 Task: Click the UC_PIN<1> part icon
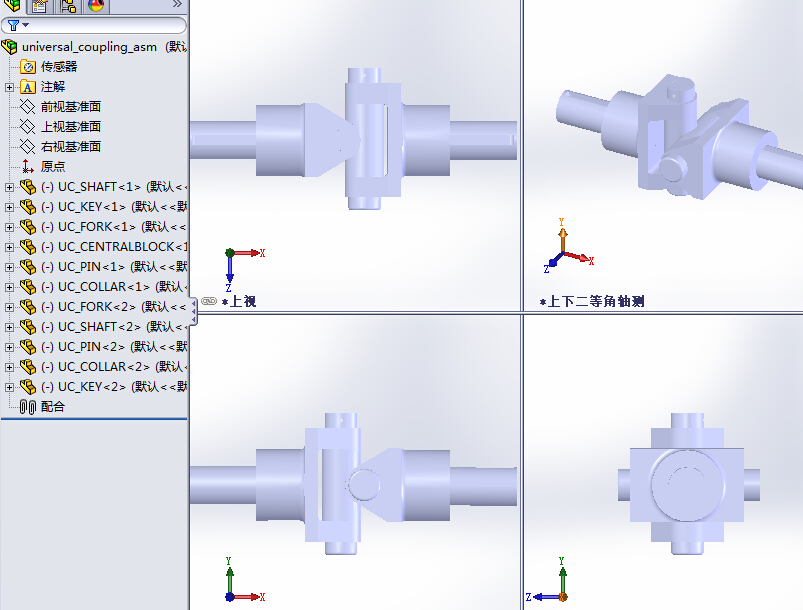pos(28,266)
